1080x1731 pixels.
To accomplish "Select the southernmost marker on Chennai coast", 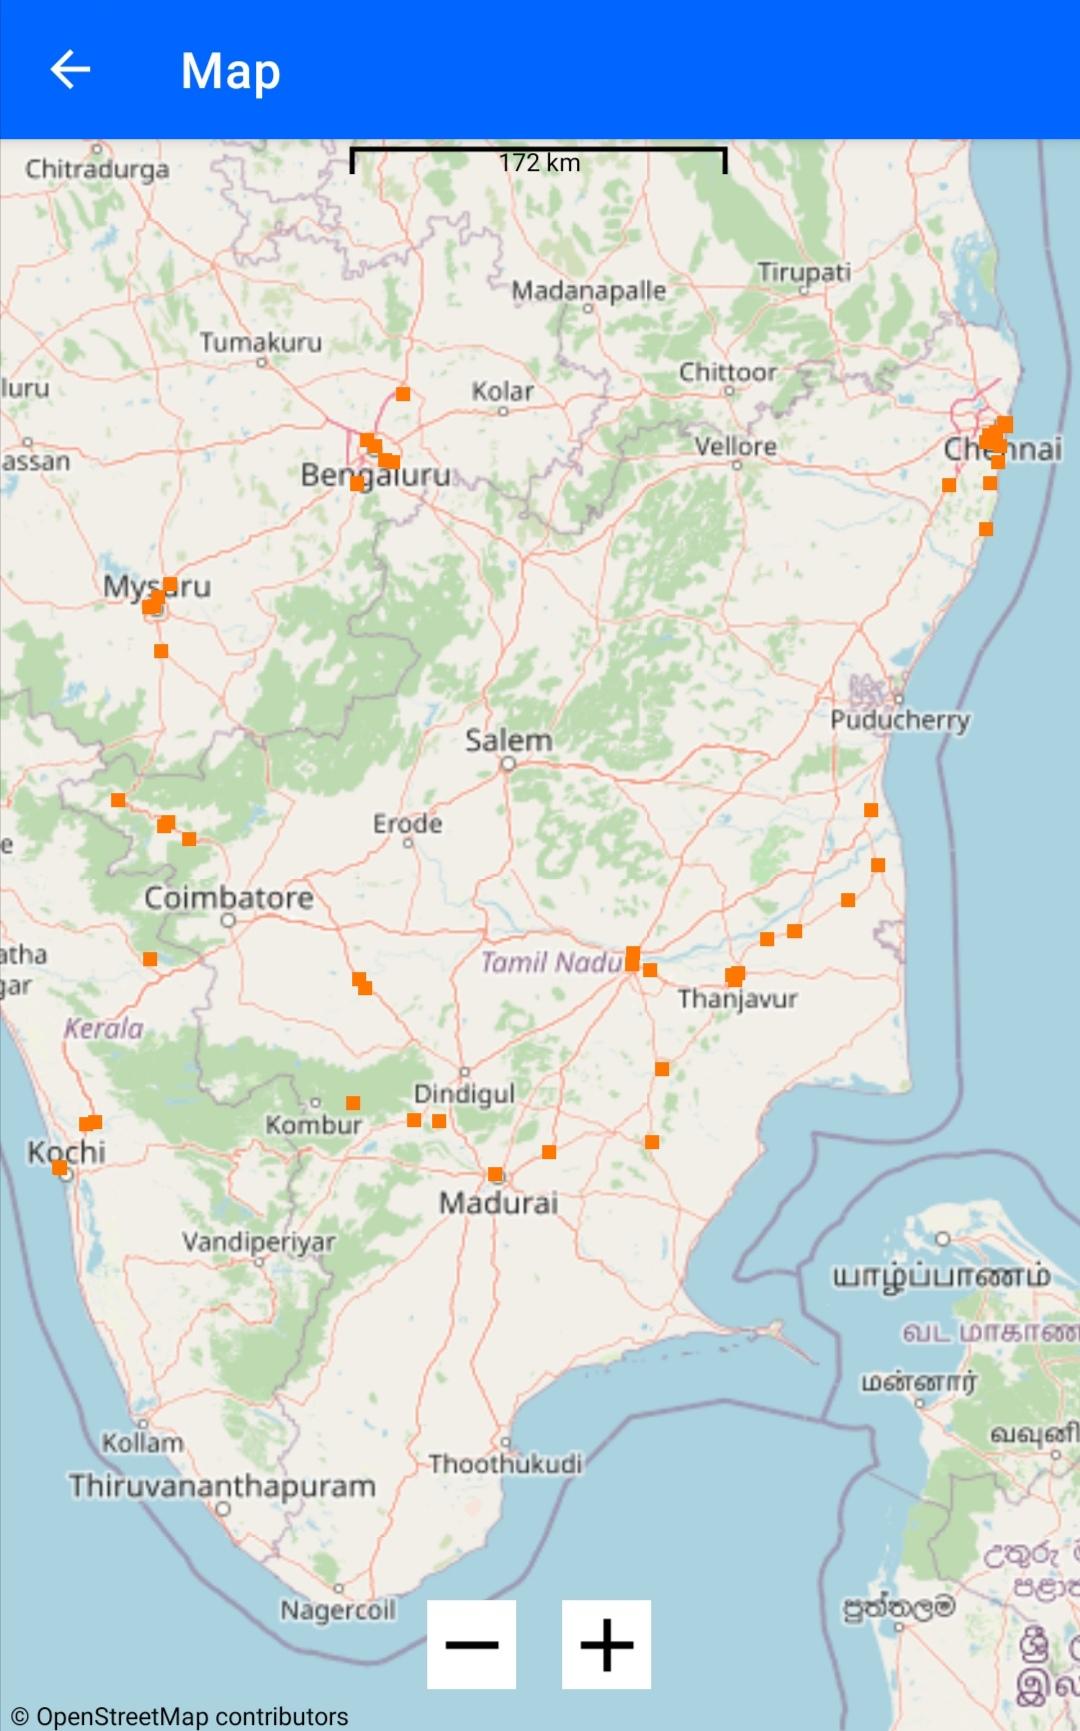I will pos(986,529).
